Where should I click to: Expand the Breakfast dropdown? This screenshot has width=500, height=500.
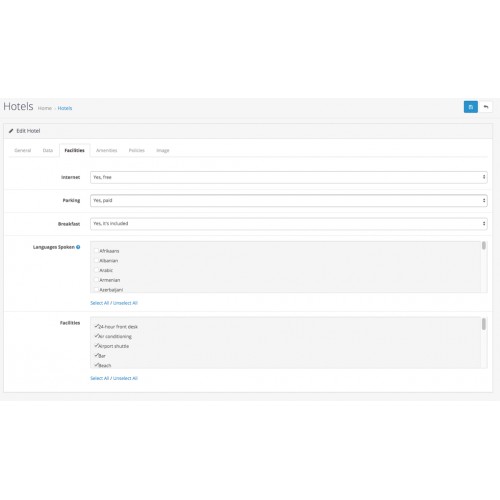click(x=289, y=224)
